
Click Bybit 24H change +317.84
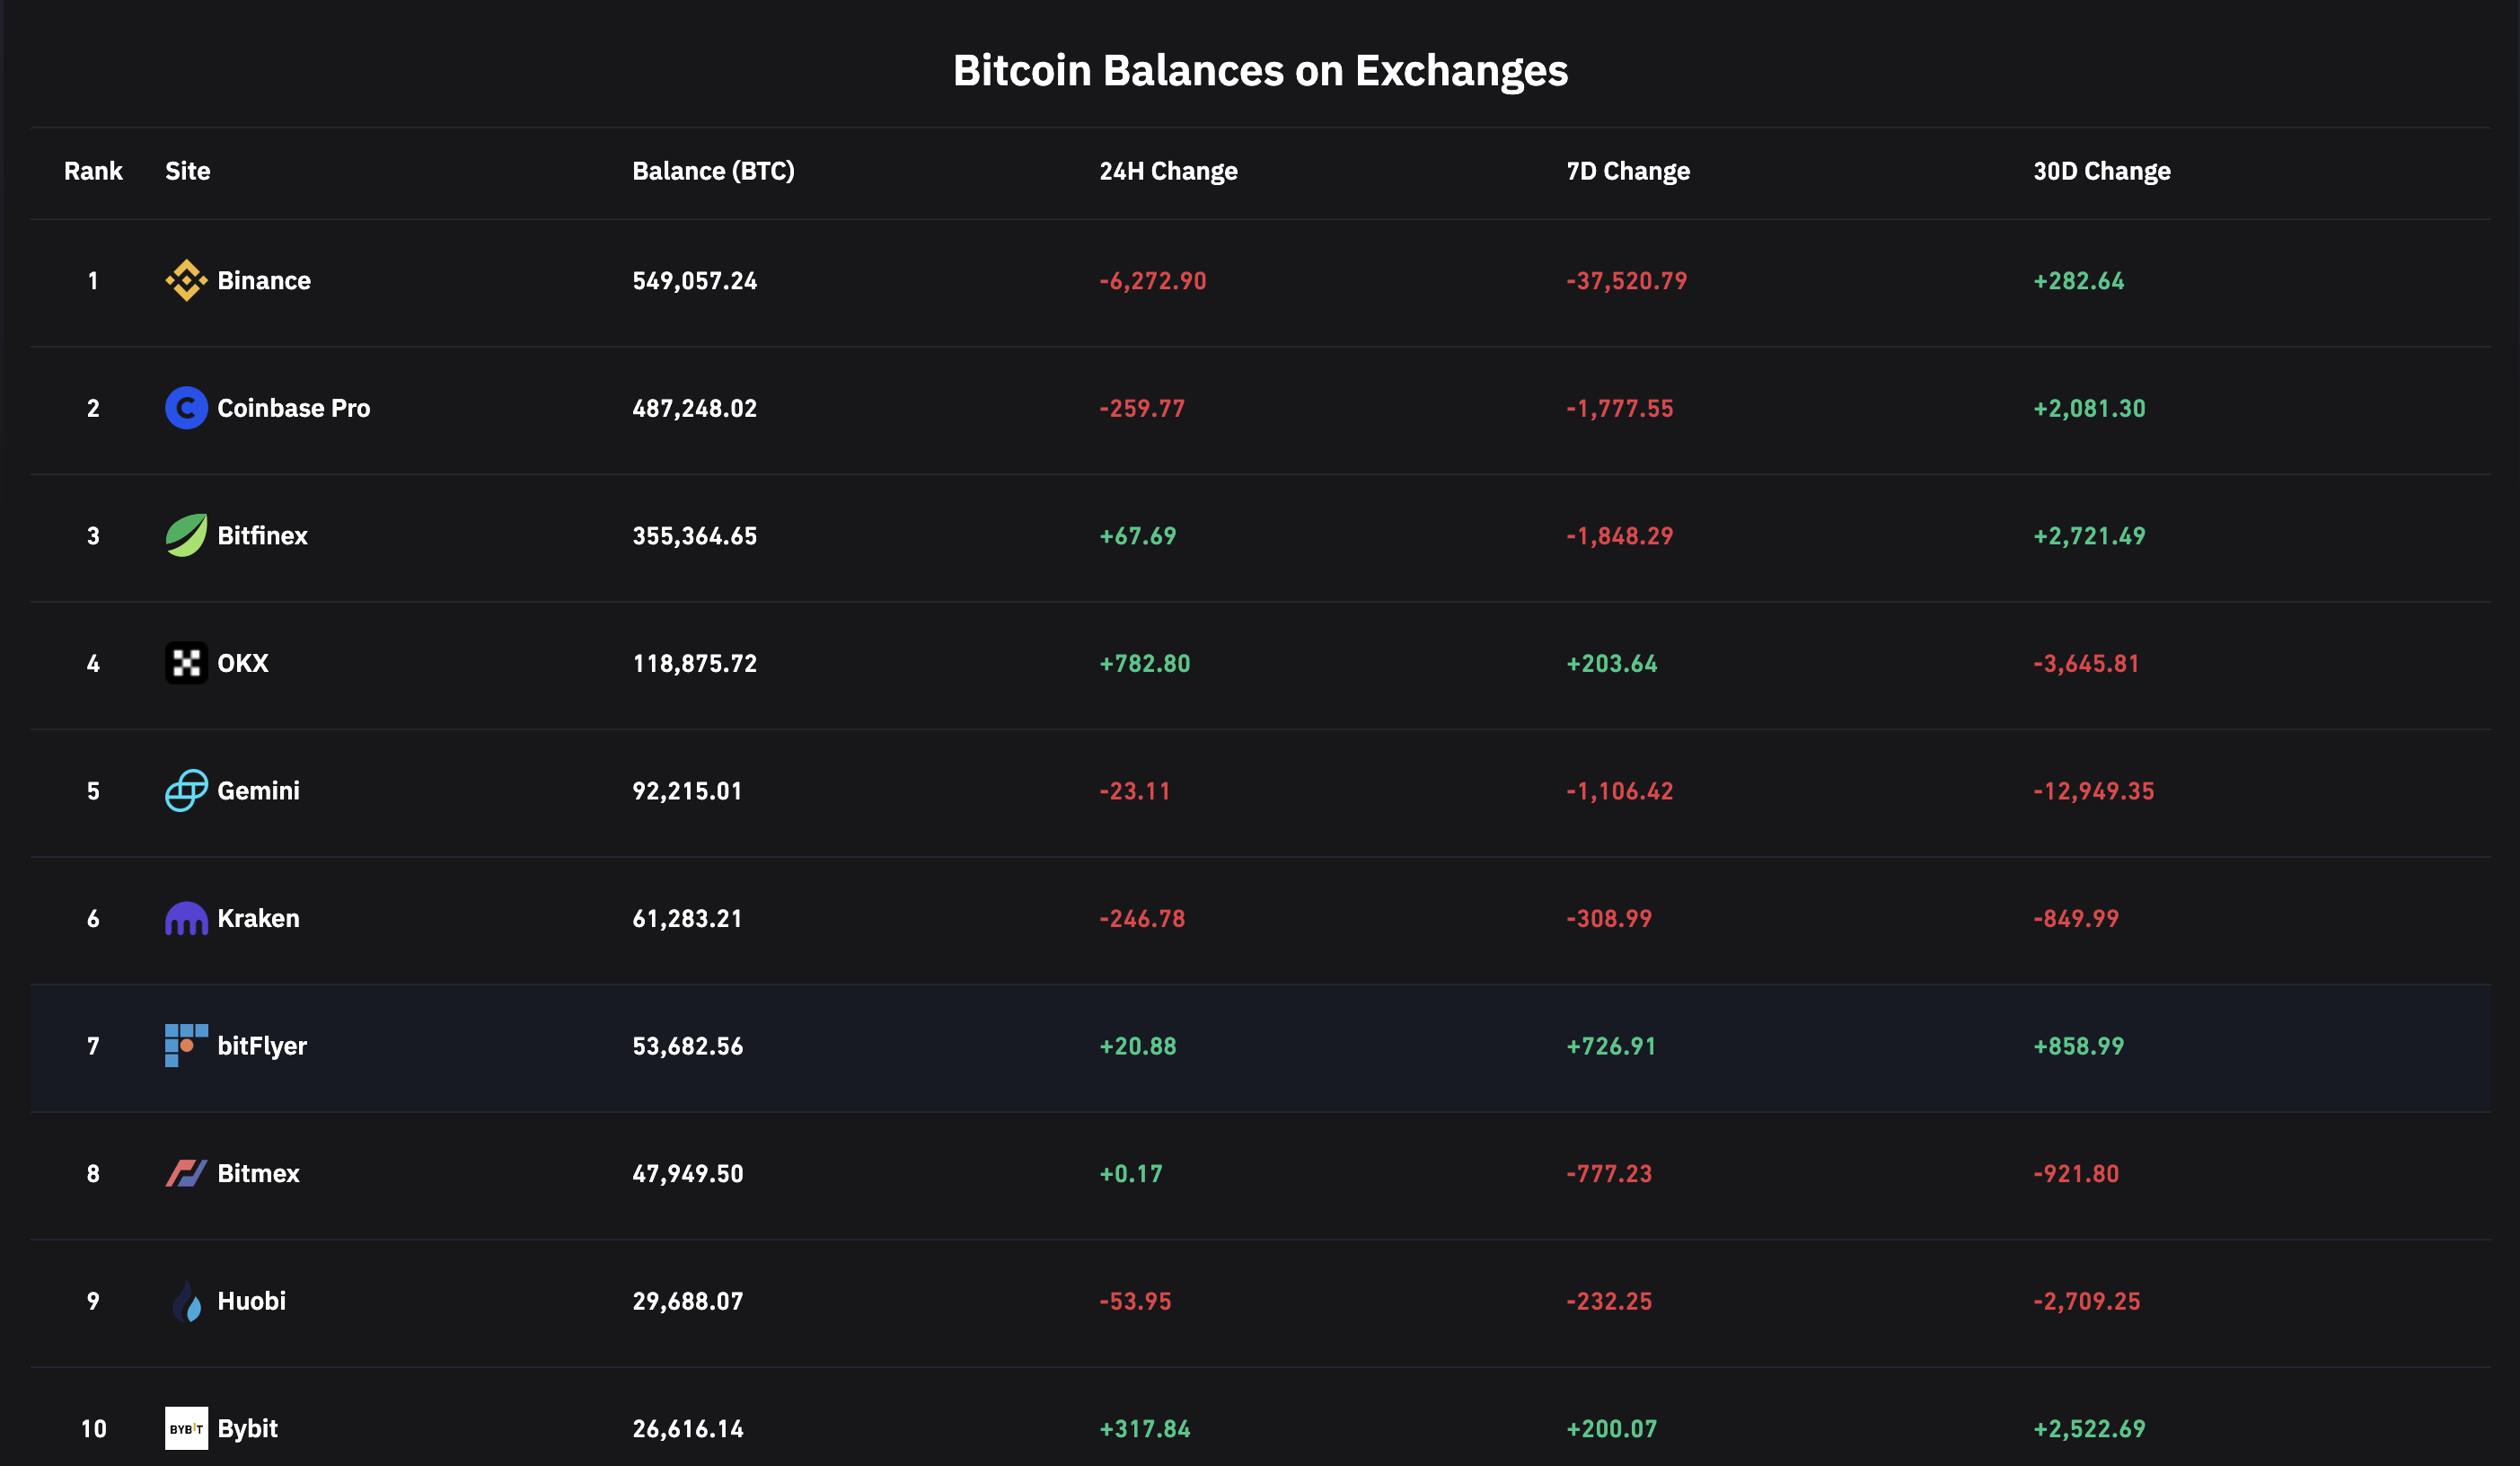coord(1144,1428)
